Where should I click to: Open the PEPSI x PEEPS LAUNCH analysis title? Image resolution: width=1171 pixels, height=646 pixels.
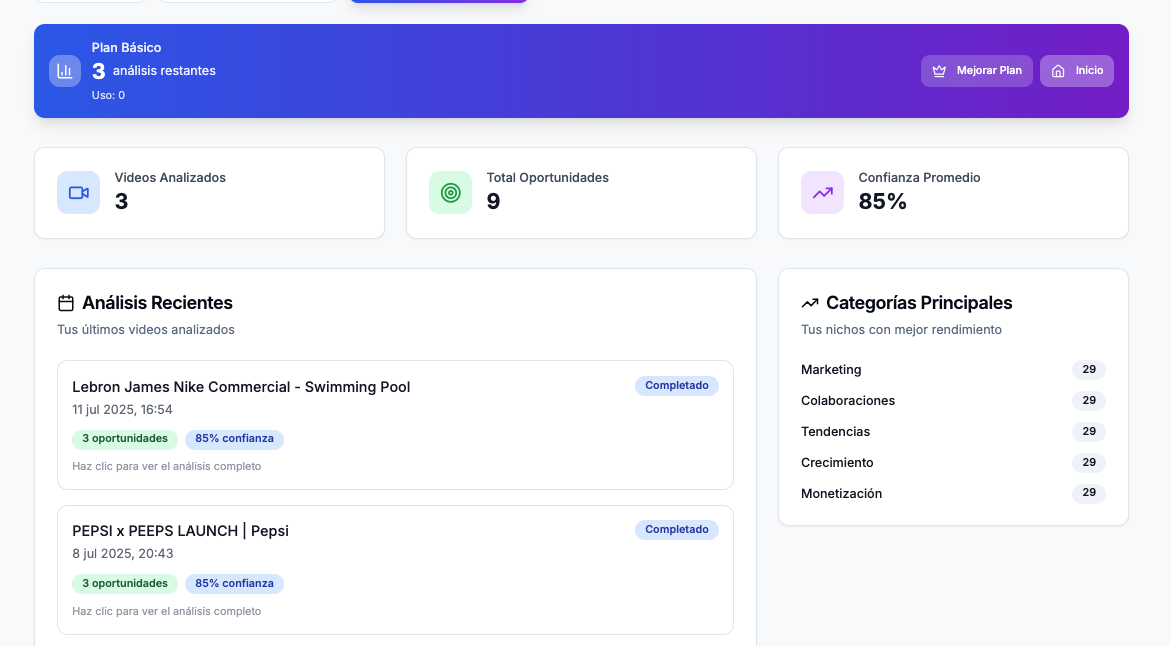pos(180,531)
